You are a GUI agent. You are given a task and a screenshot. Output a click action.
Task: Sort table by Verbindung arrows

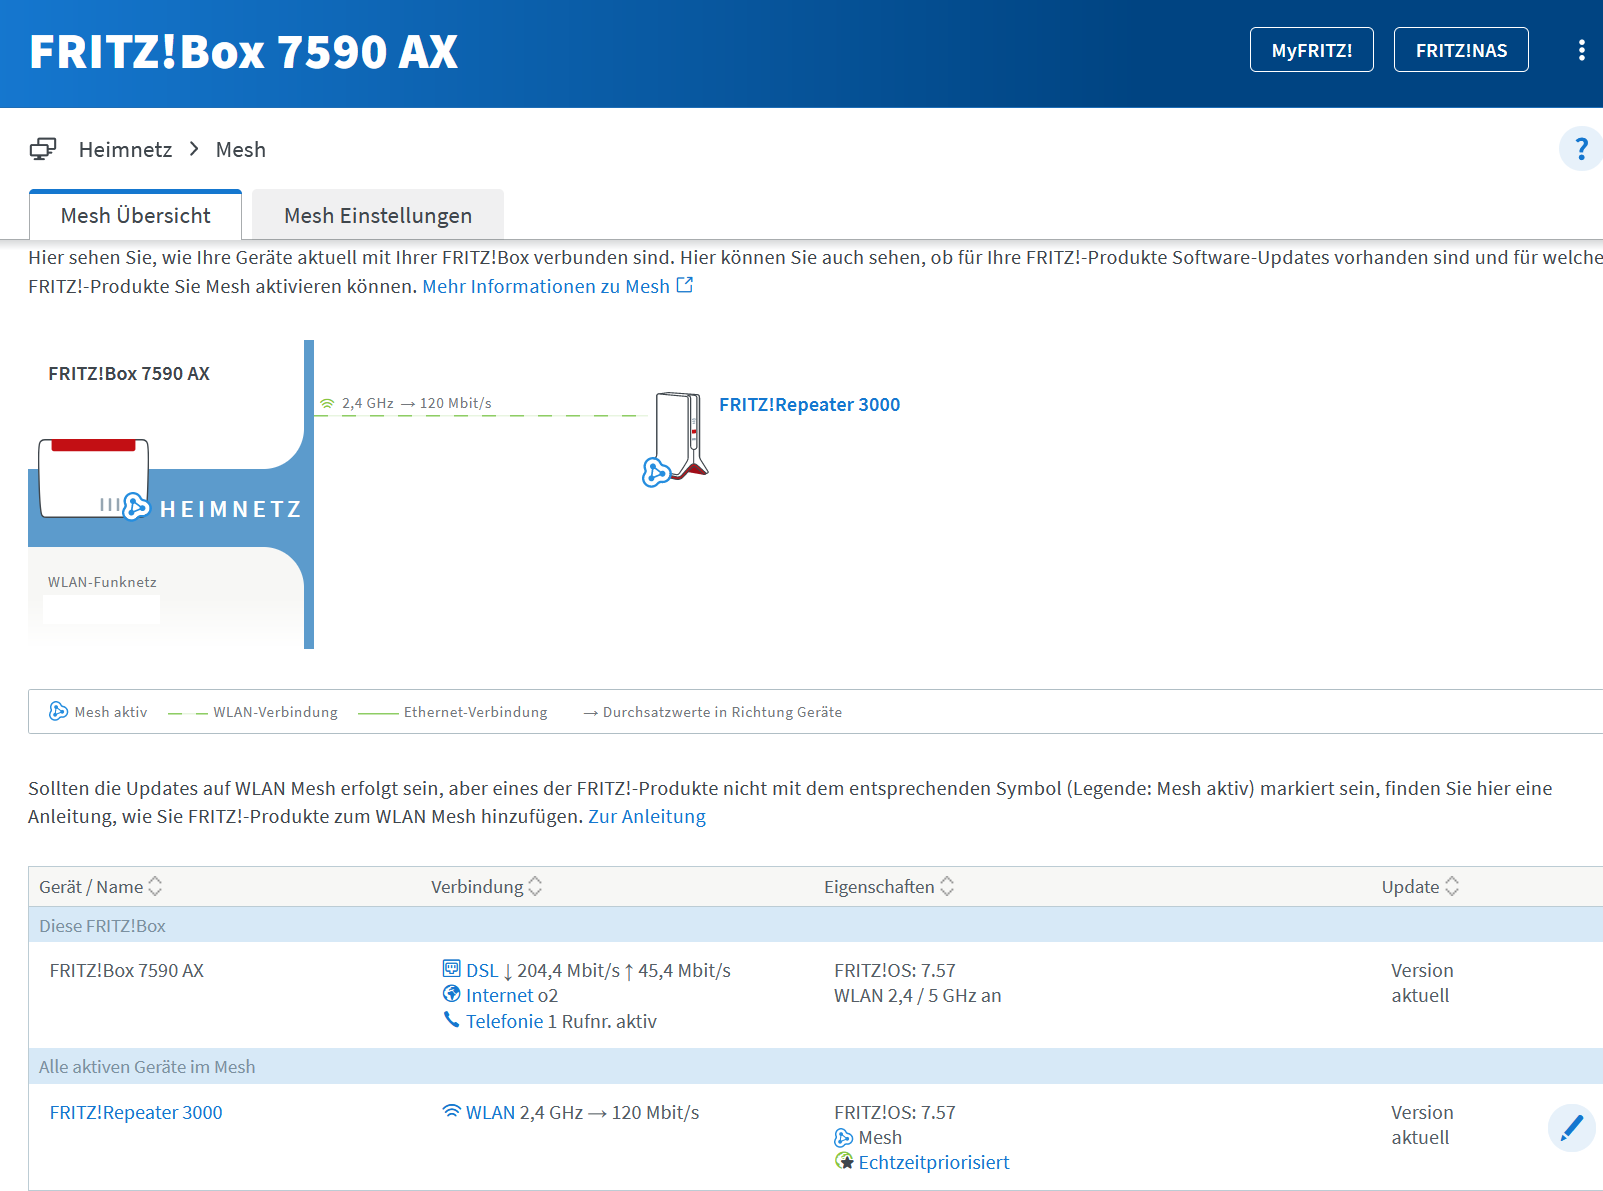click(535, 886)
